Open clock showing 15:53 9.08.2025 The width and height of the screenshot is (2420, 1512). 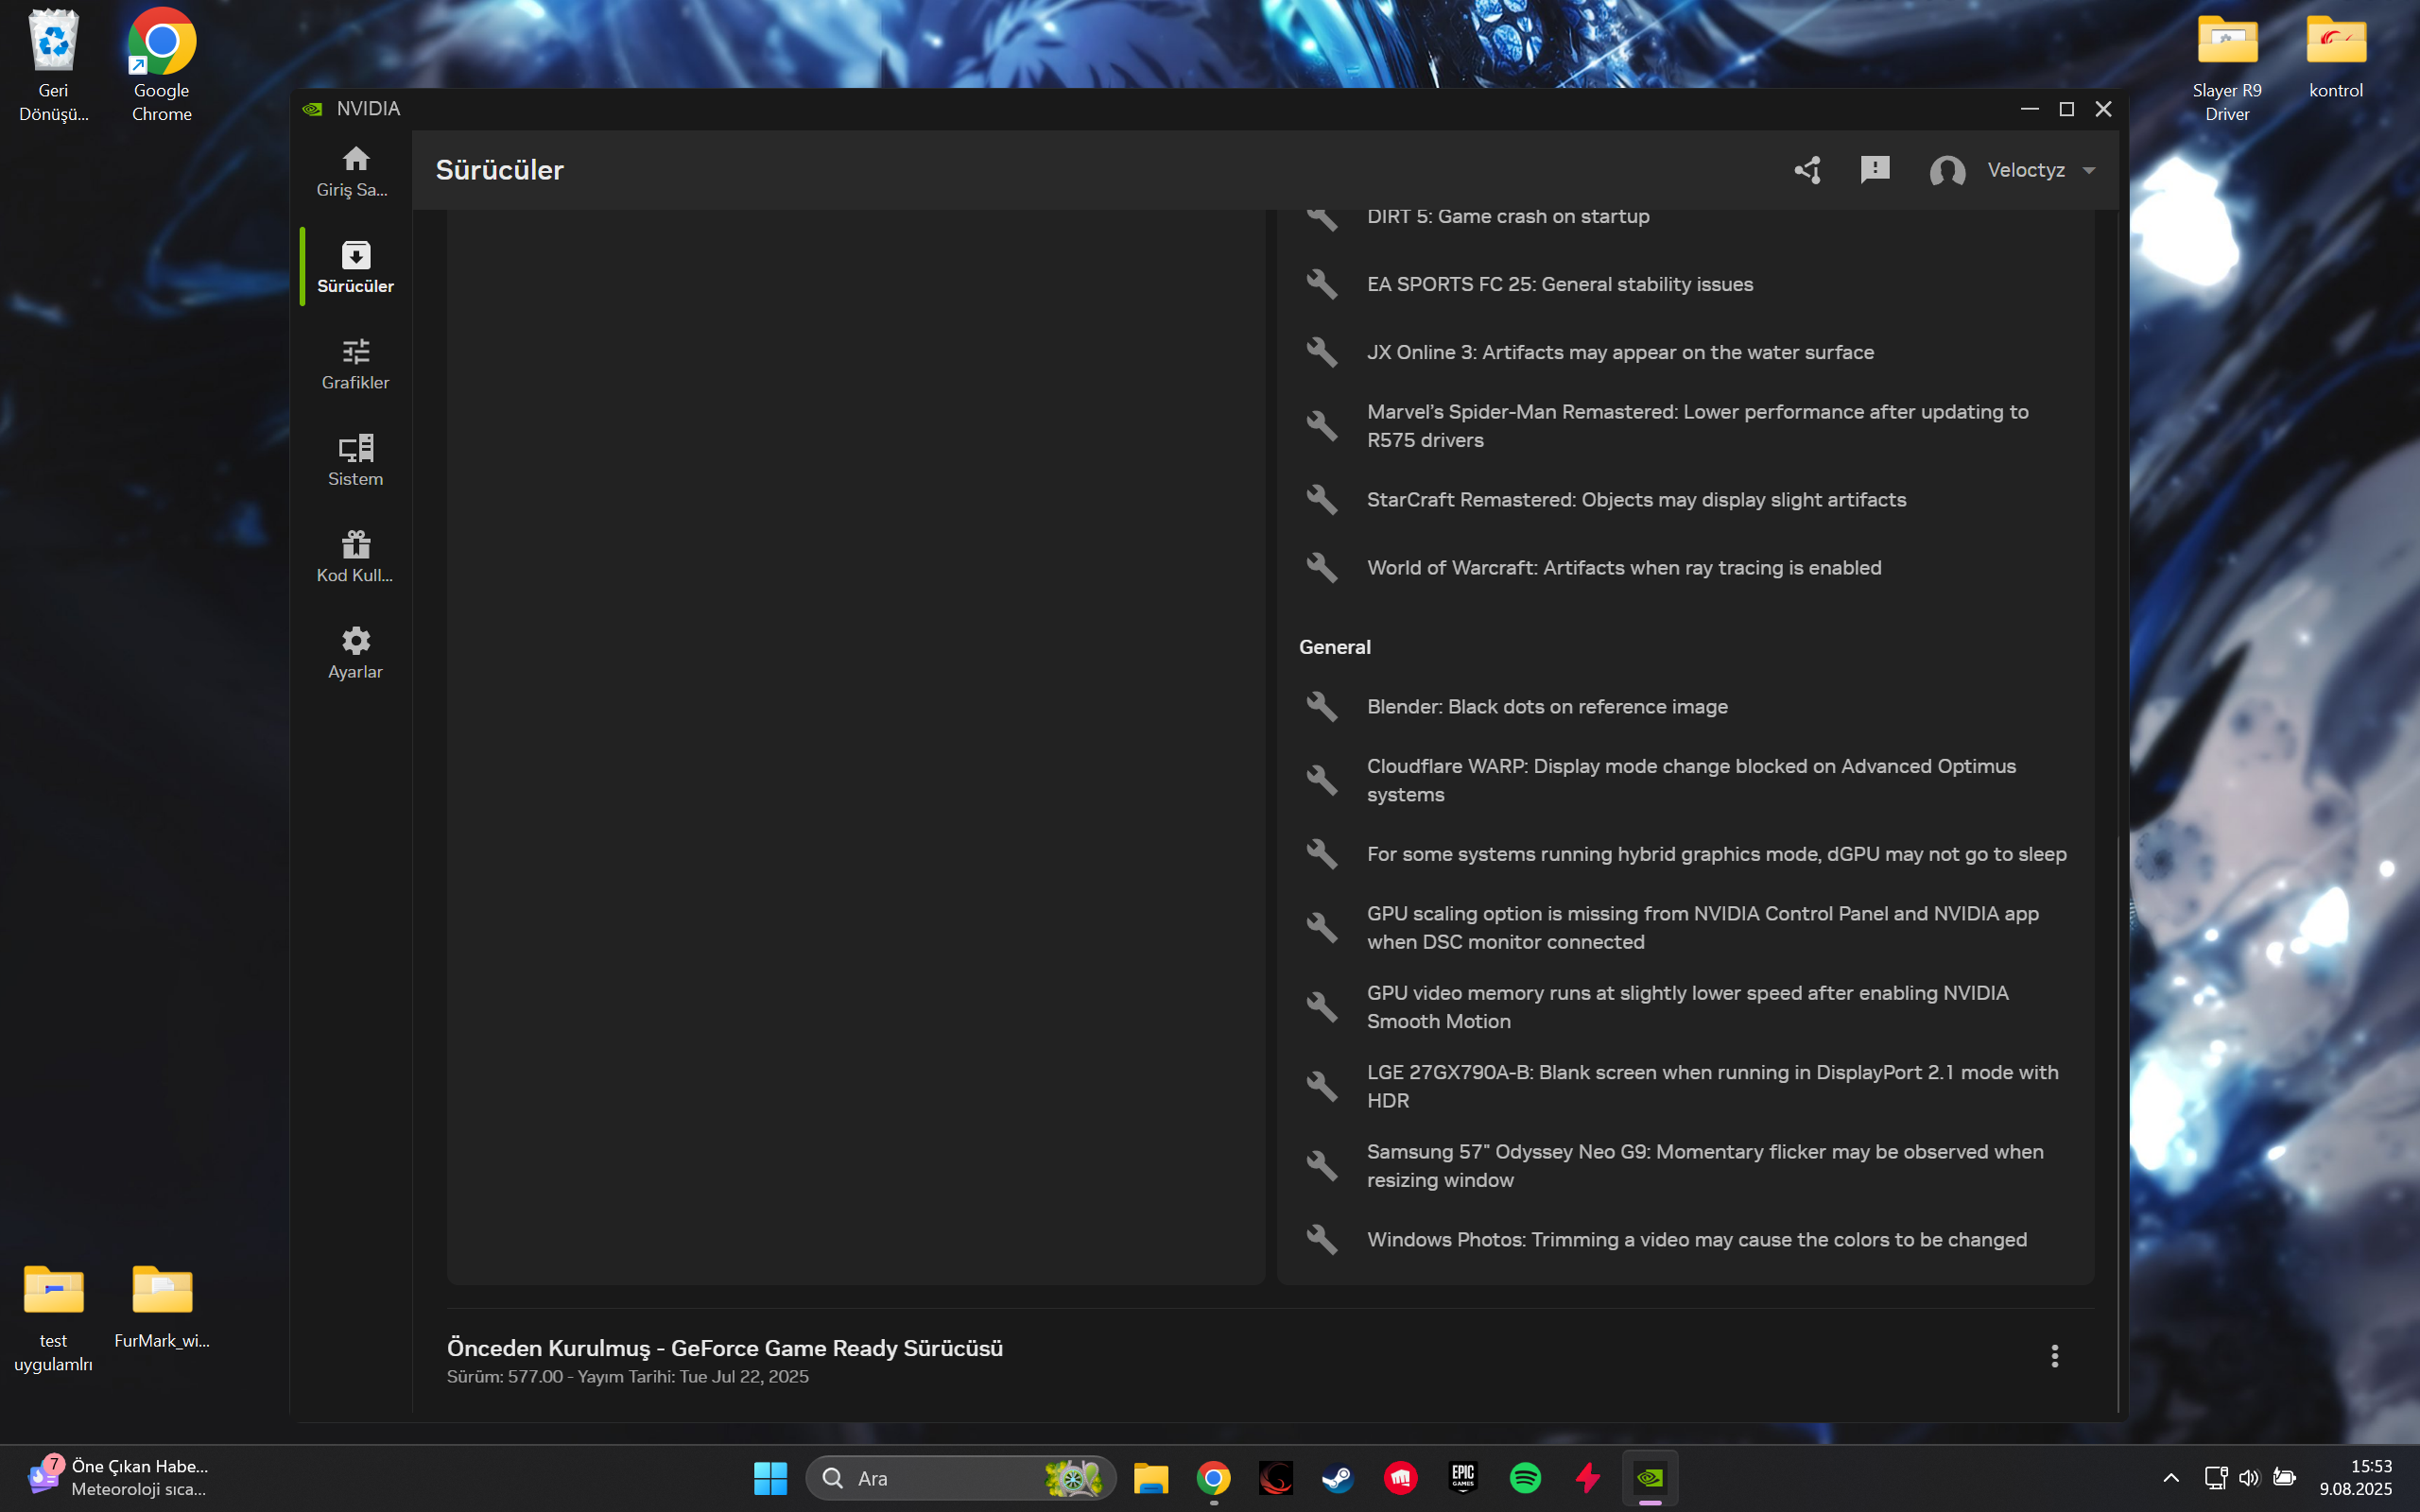point(2356,1478)
